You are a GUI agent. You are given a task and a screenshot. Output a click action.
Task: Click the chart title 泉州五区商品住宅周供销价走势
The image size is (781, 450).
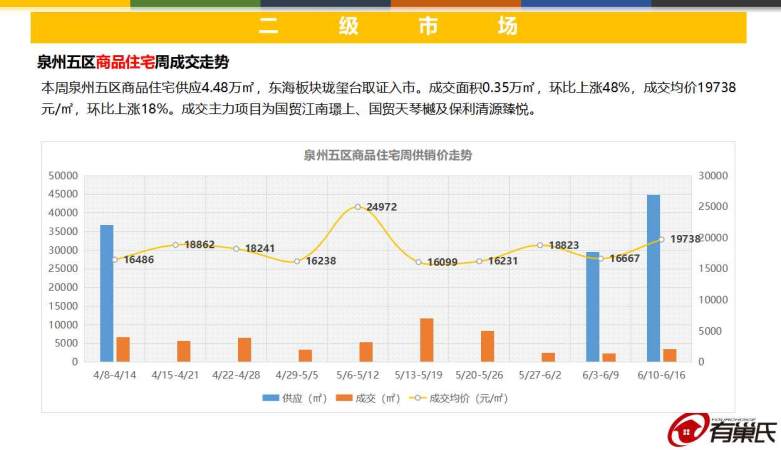[x=388, y=155]
